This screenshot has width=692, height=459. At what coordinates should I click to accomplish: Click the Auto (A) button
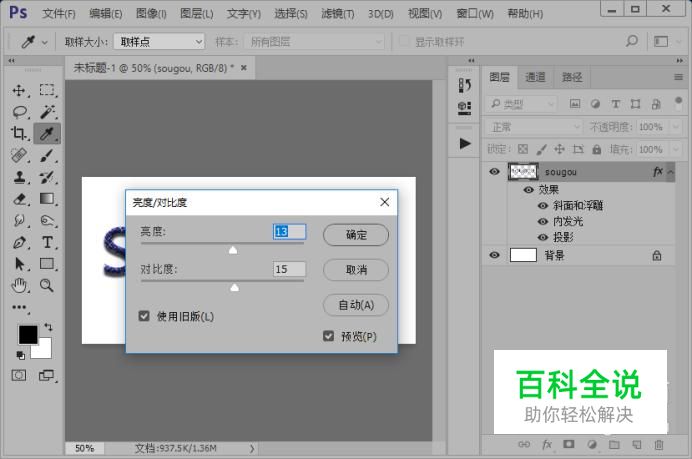pyautogui.click(x=356, y=305)
